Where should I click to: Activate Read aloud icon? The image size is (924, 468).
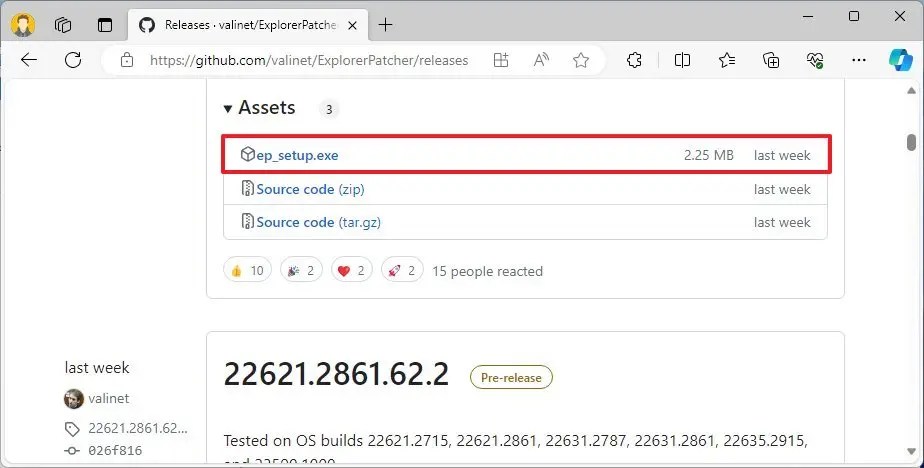click(541, 60)
